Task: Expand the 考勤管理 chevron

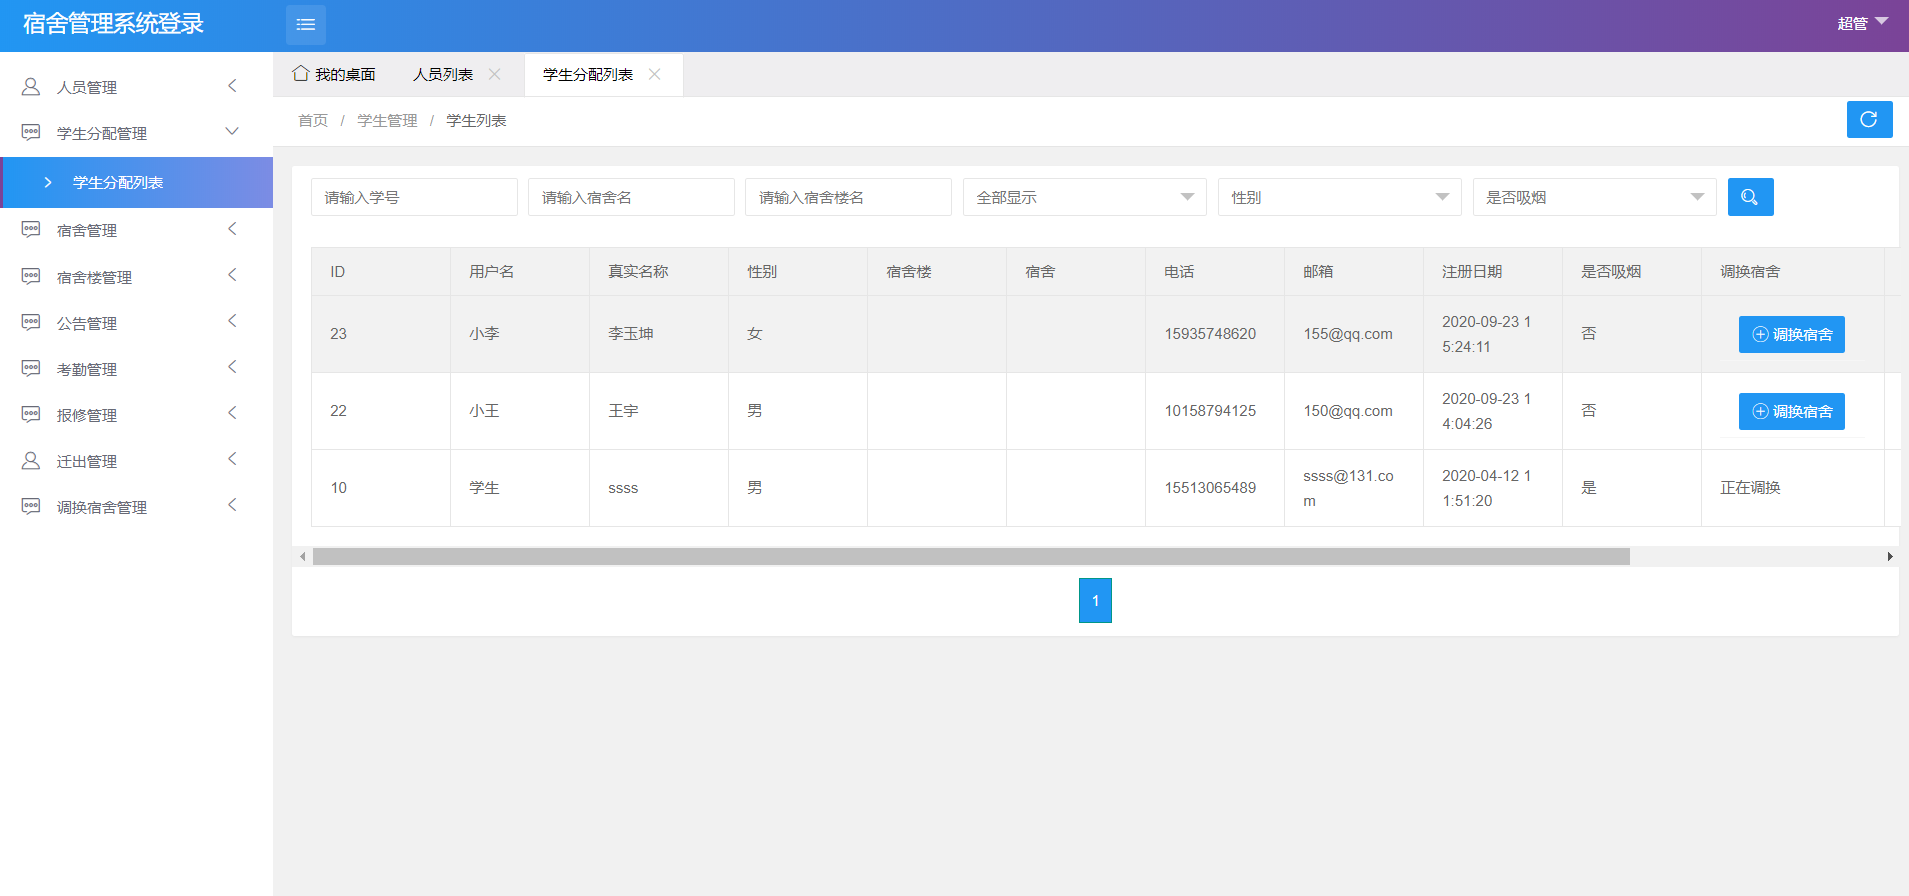Action: coord(232,367)
